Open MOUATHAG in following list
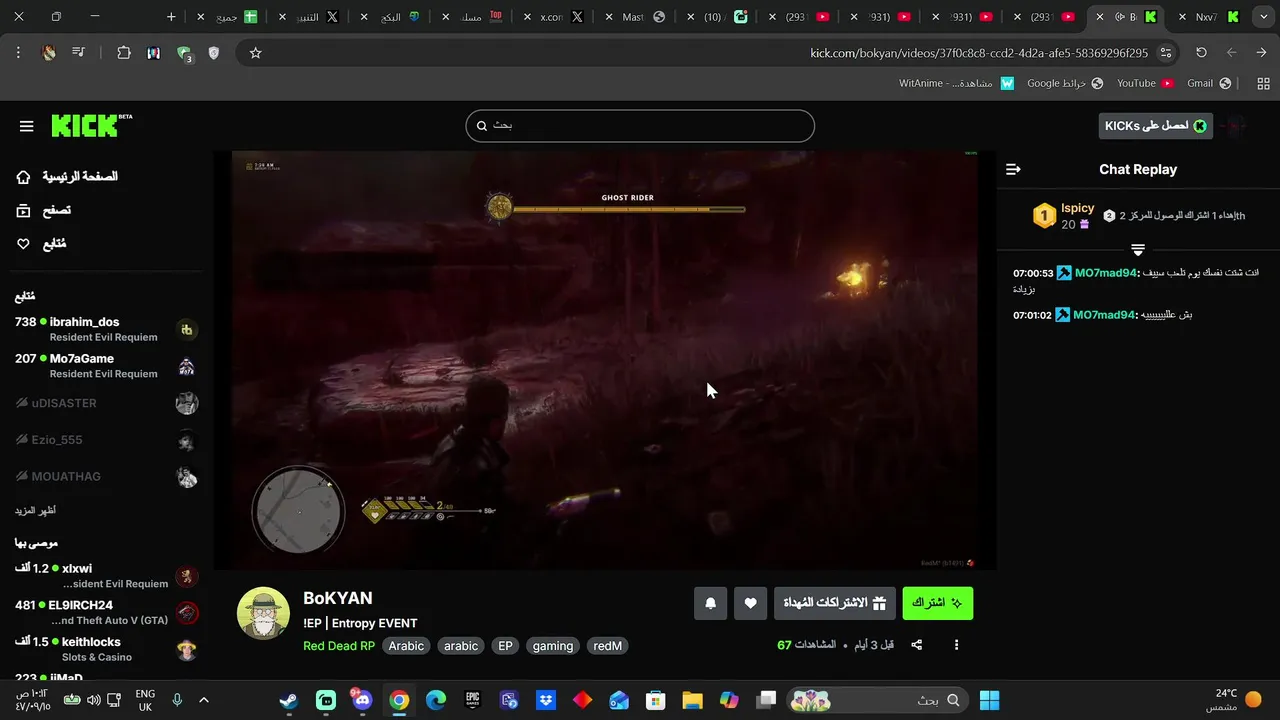The image size is (1280, 720). 106,477
